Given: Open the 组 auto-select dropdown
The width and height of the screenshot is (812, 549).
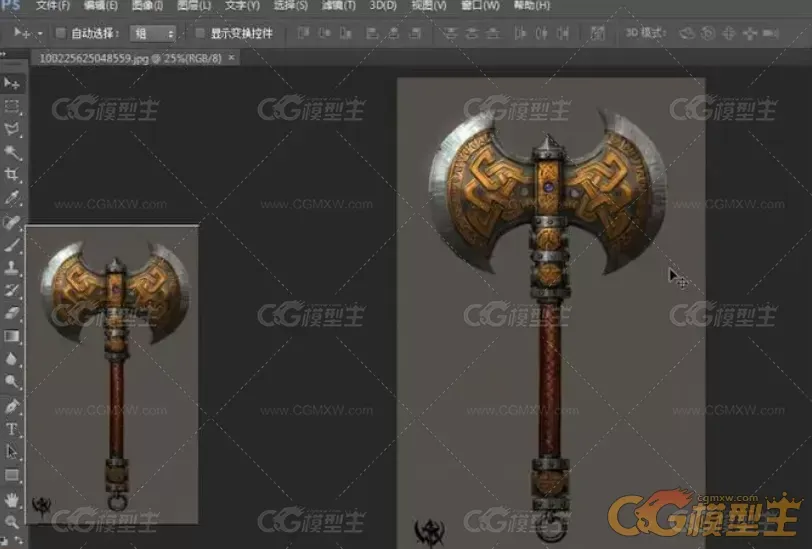Looking at the screenshot, I should pos(153,34).
